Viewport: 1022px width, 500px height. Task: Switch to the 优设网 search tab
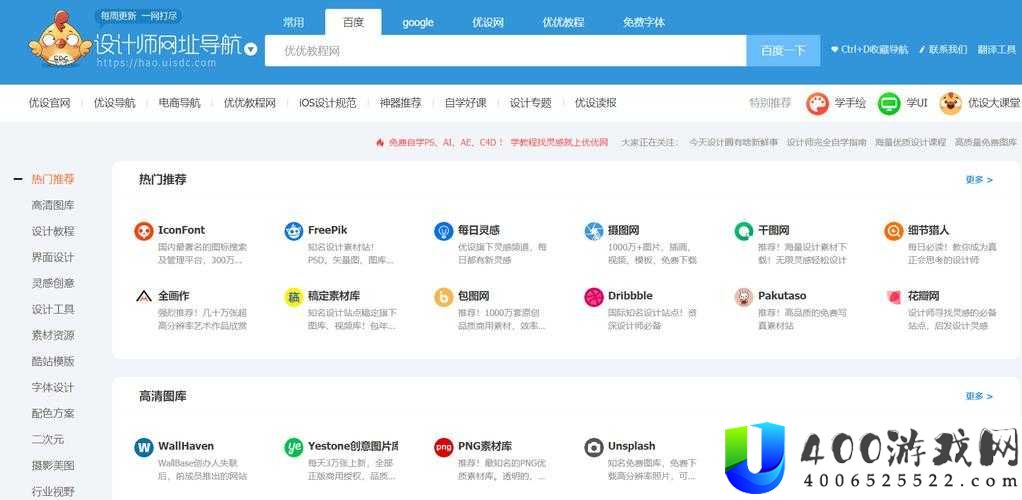click(488, 22)
